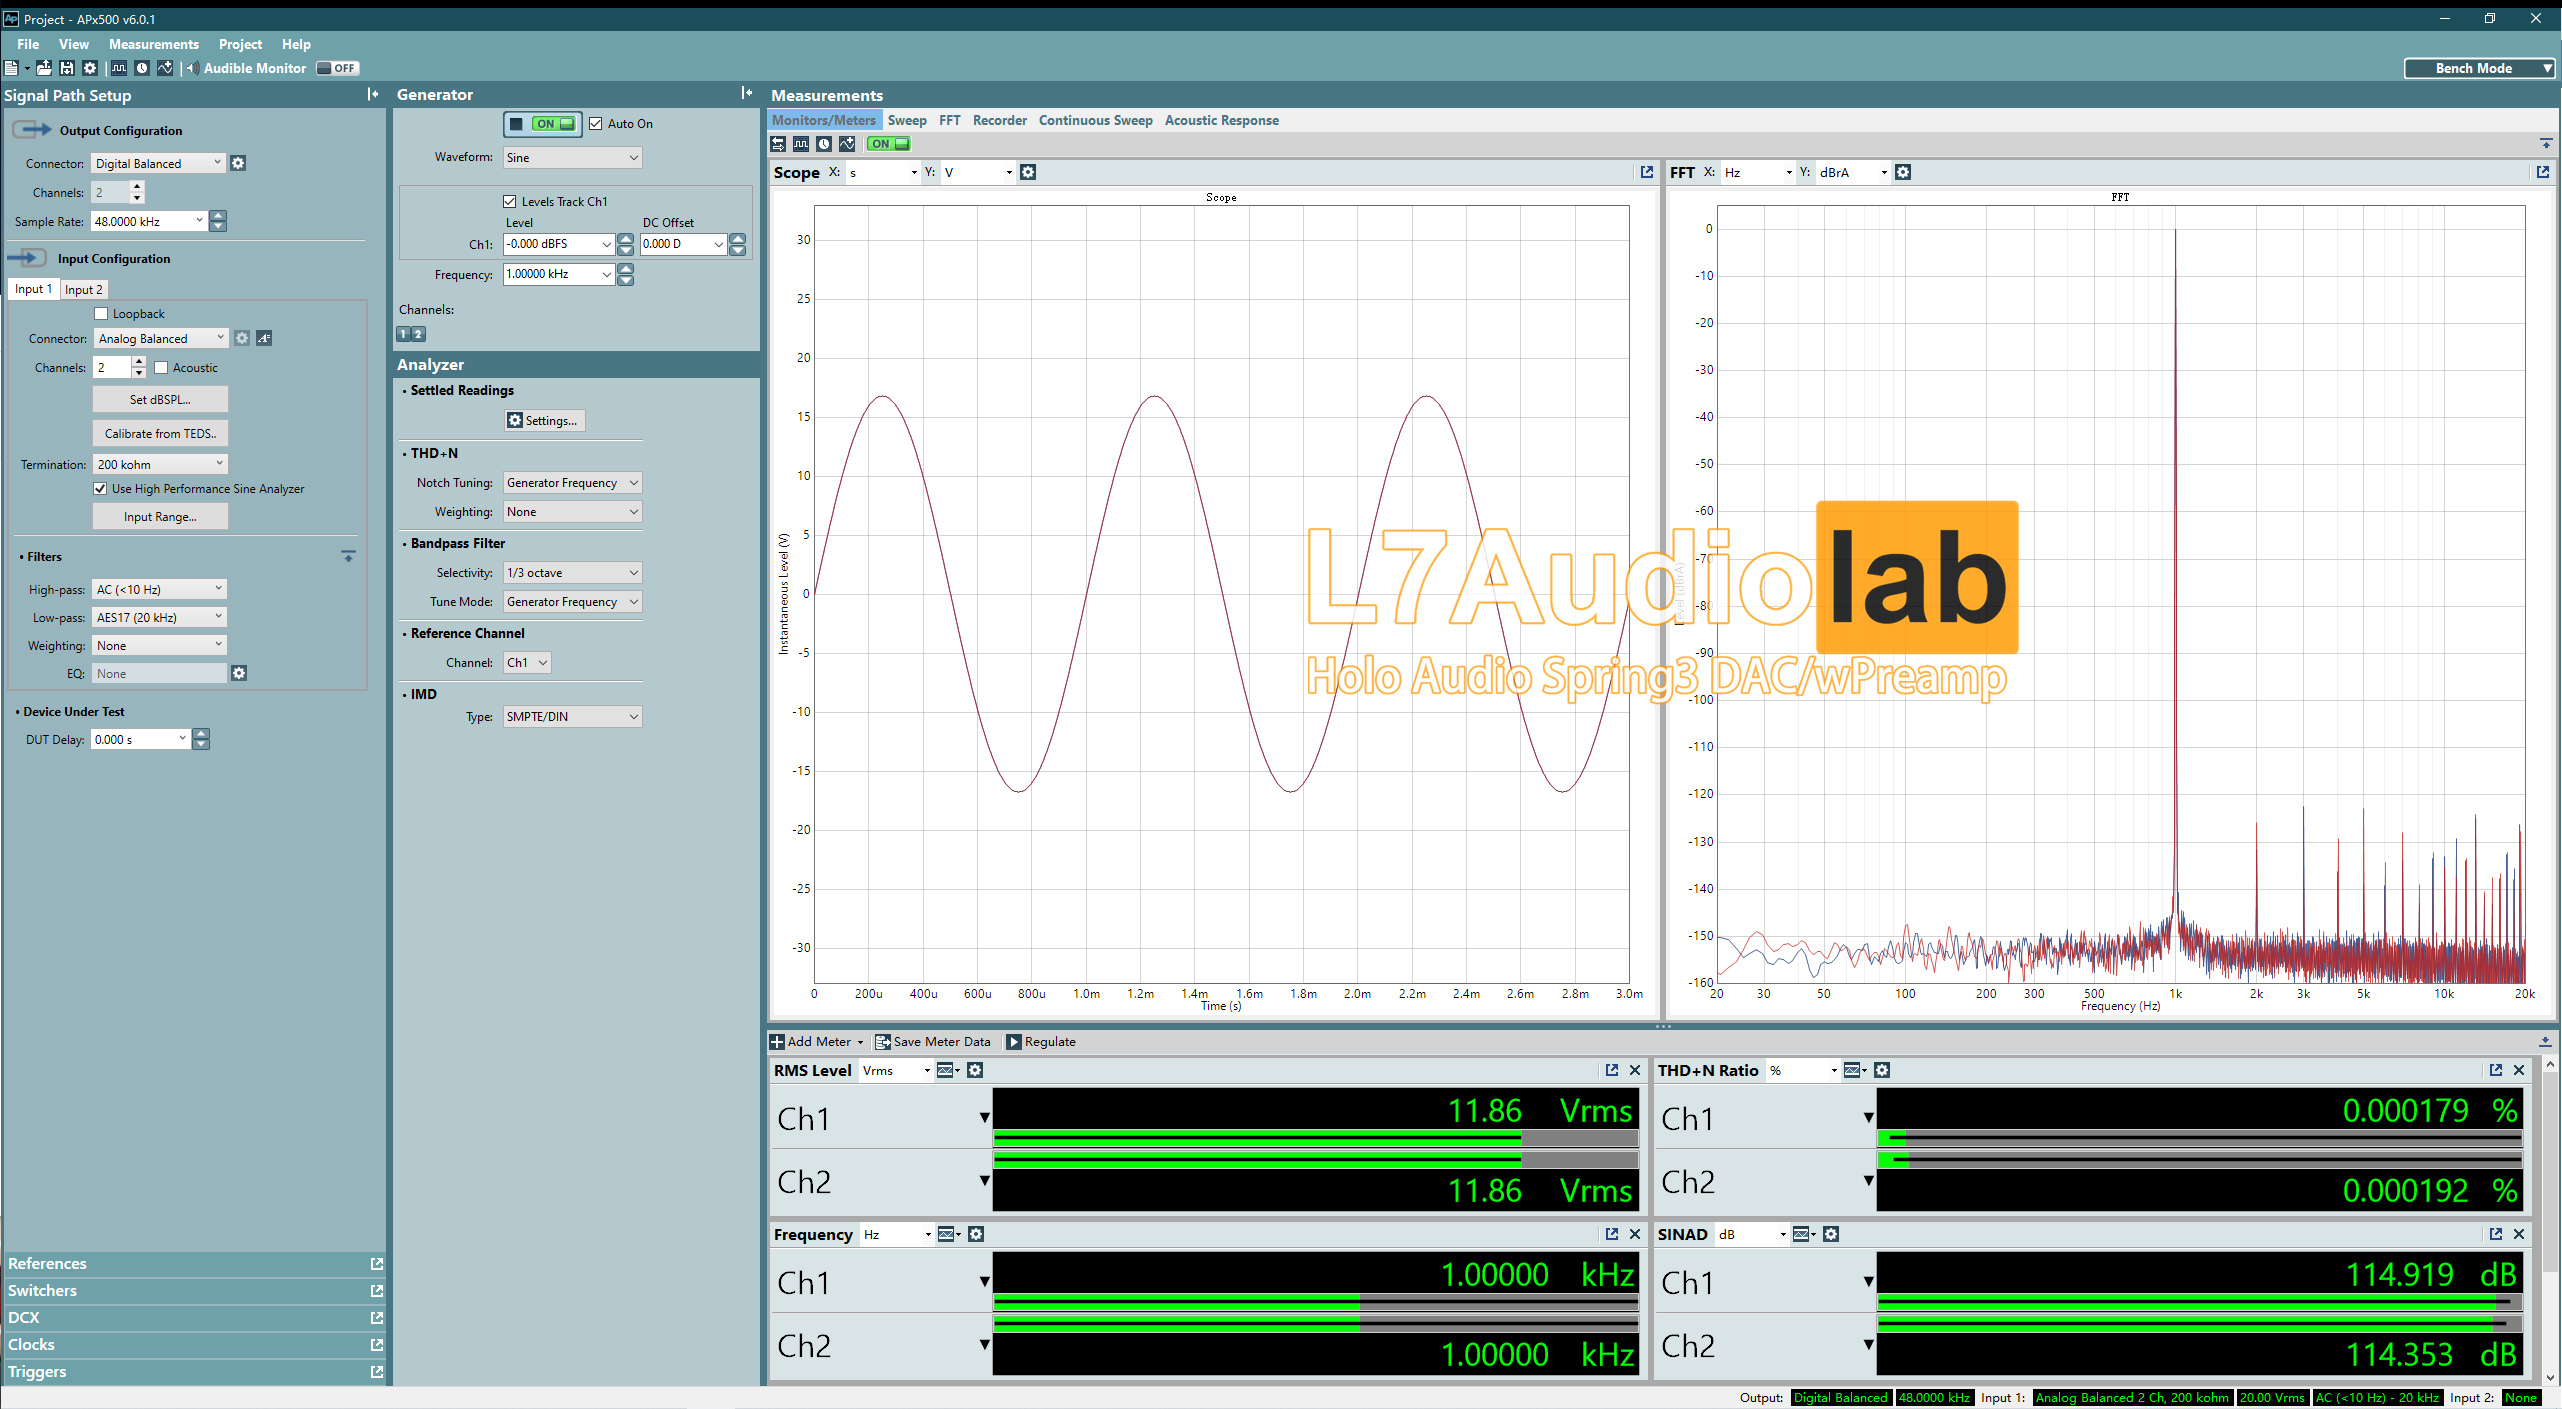Click the Save Meter Data icon
The width and height of the screenshot is (2562, 1409).
point(886,1041)
